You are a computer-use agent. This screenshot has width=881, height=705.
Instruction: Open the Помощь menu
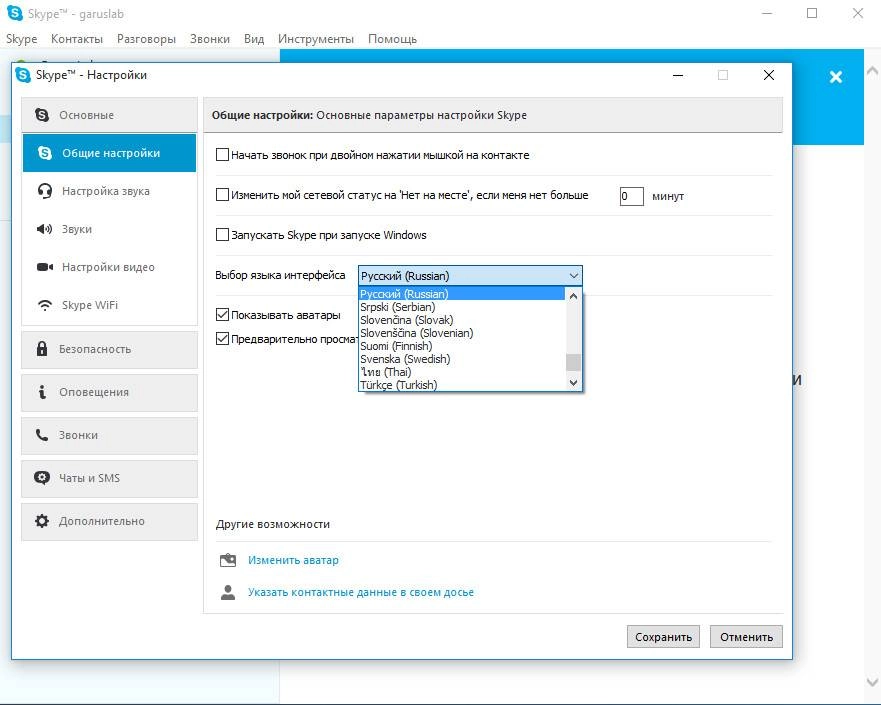click(392, 39)
